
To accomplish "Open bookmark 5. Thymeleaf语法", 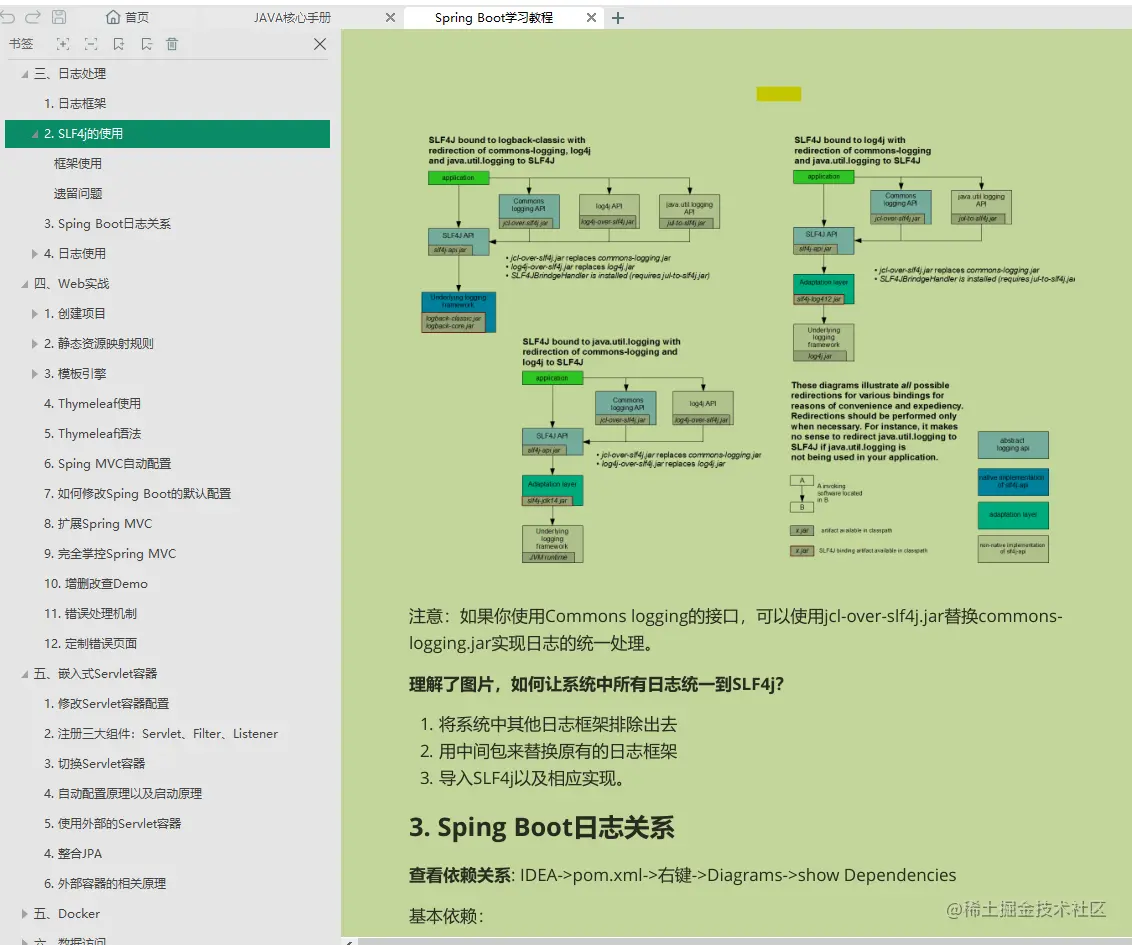I will coord(92,433).
